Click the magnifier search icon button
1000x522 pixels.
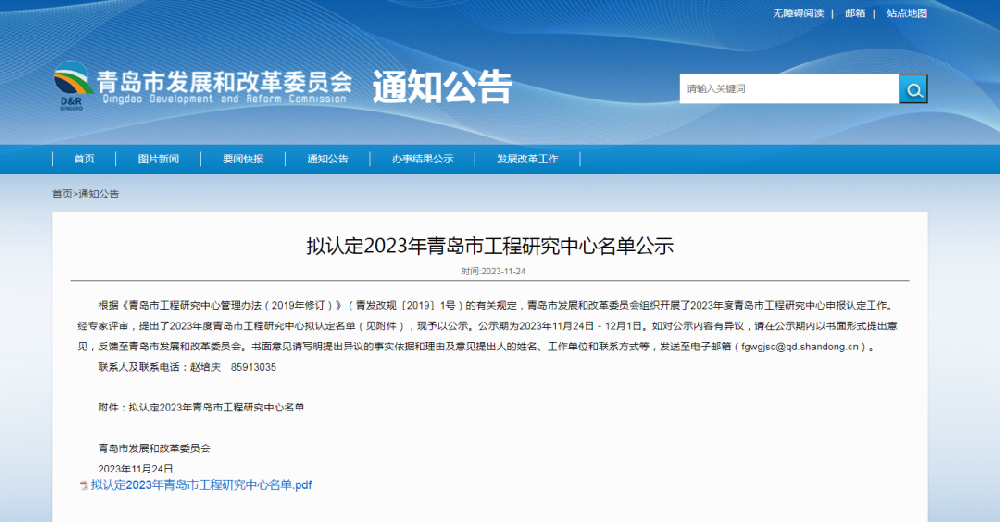tap(912, 89)
